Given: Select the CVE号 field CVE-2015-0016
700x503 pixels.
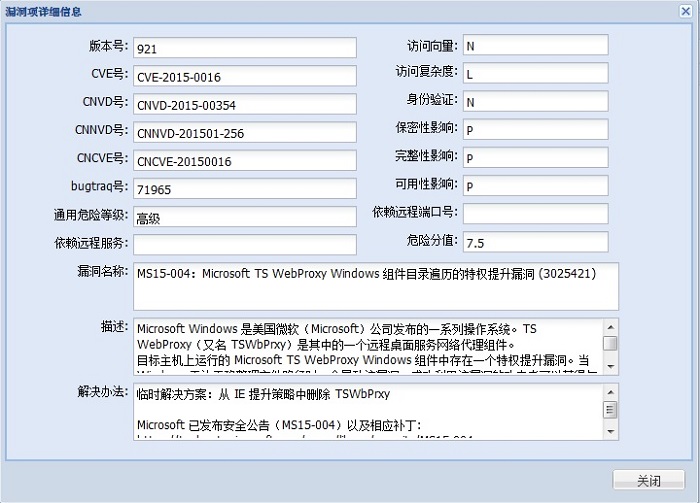Looking at the screenshot, I should pyautogui.click(x=245, y=76).
